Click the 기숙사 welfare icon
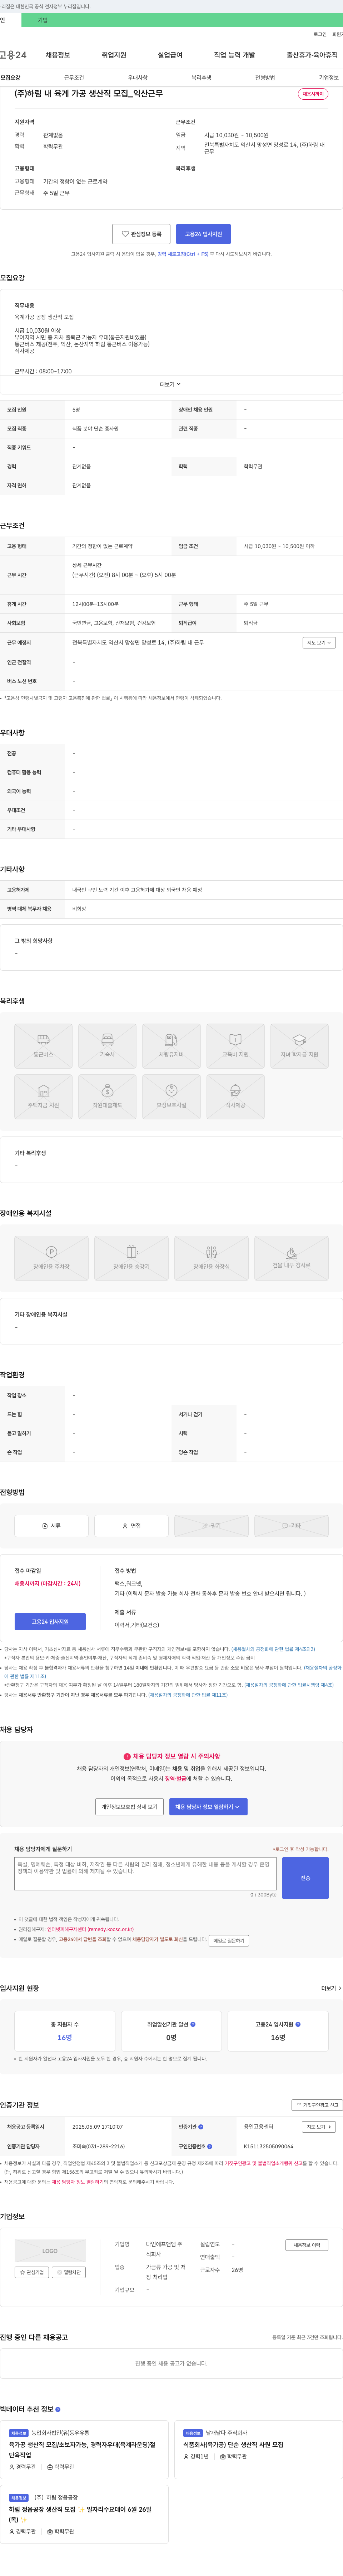The height and width of the screenshot is (2576, 343). tap(107, 1046)
